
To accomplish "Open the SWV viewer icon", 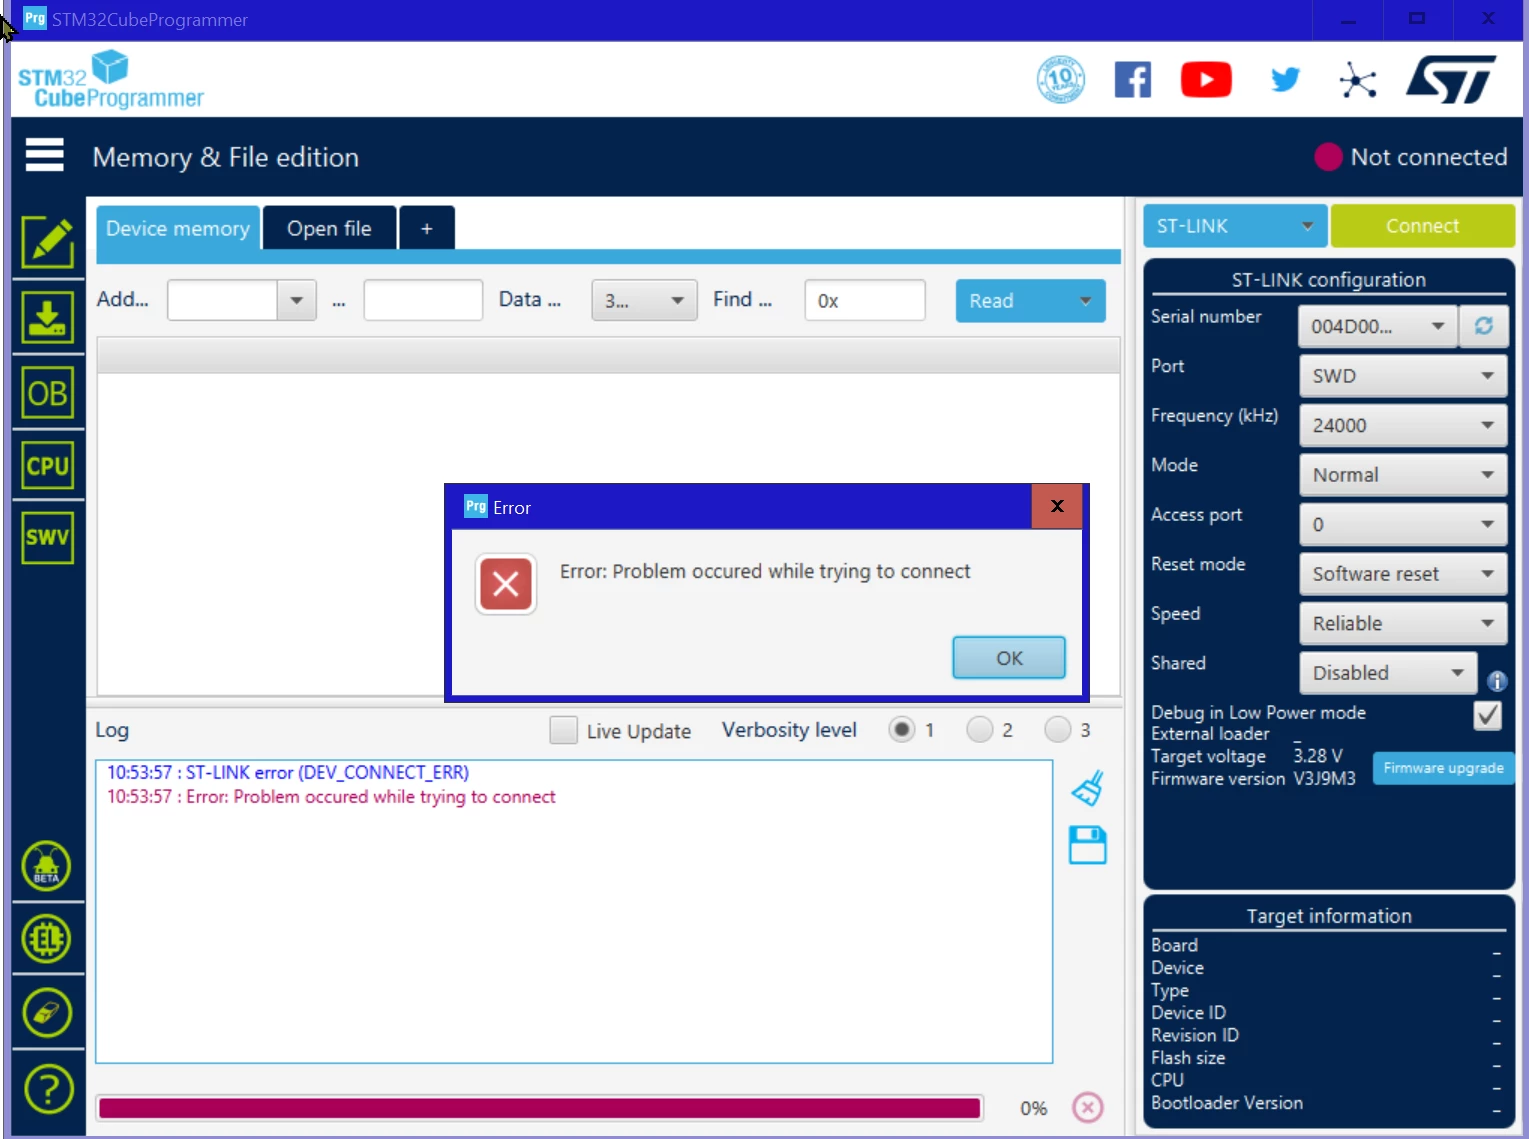I will pyautogui.click(x=48, y=537).
